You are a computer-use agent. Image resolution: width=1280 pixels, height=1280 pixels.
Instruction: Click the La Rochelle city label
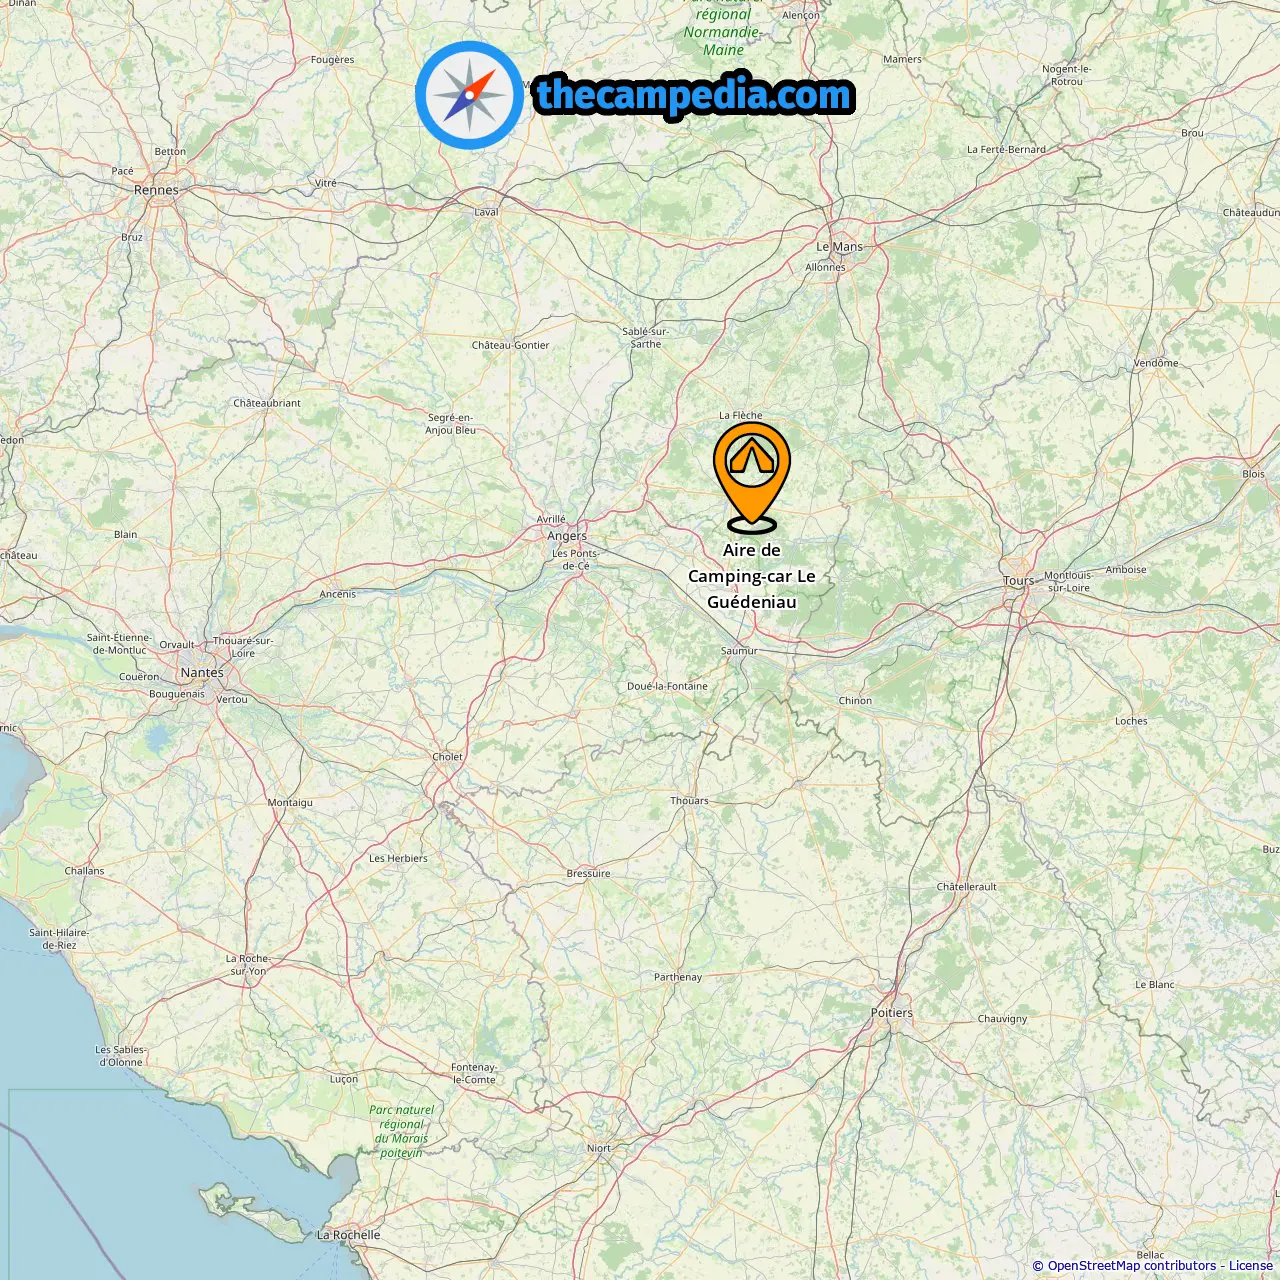pos(348,1235)
